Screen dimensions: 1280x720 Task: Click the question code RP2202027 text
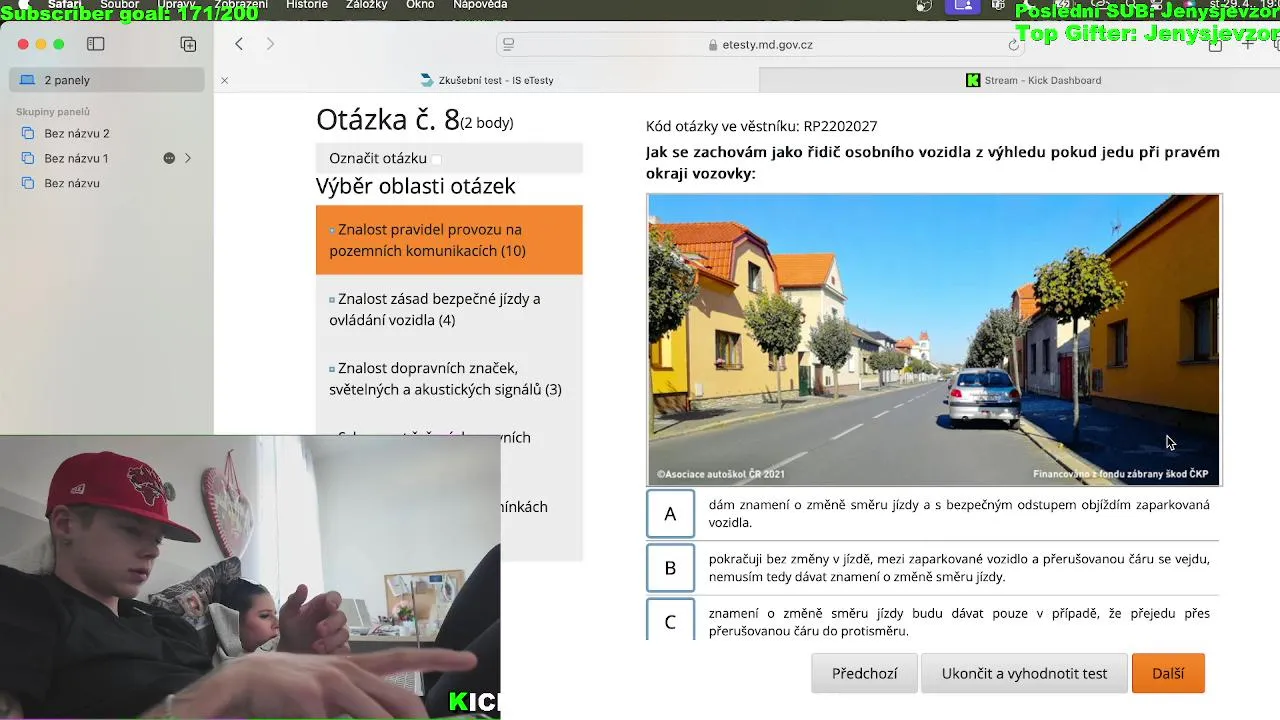click(x=840, y=126)
